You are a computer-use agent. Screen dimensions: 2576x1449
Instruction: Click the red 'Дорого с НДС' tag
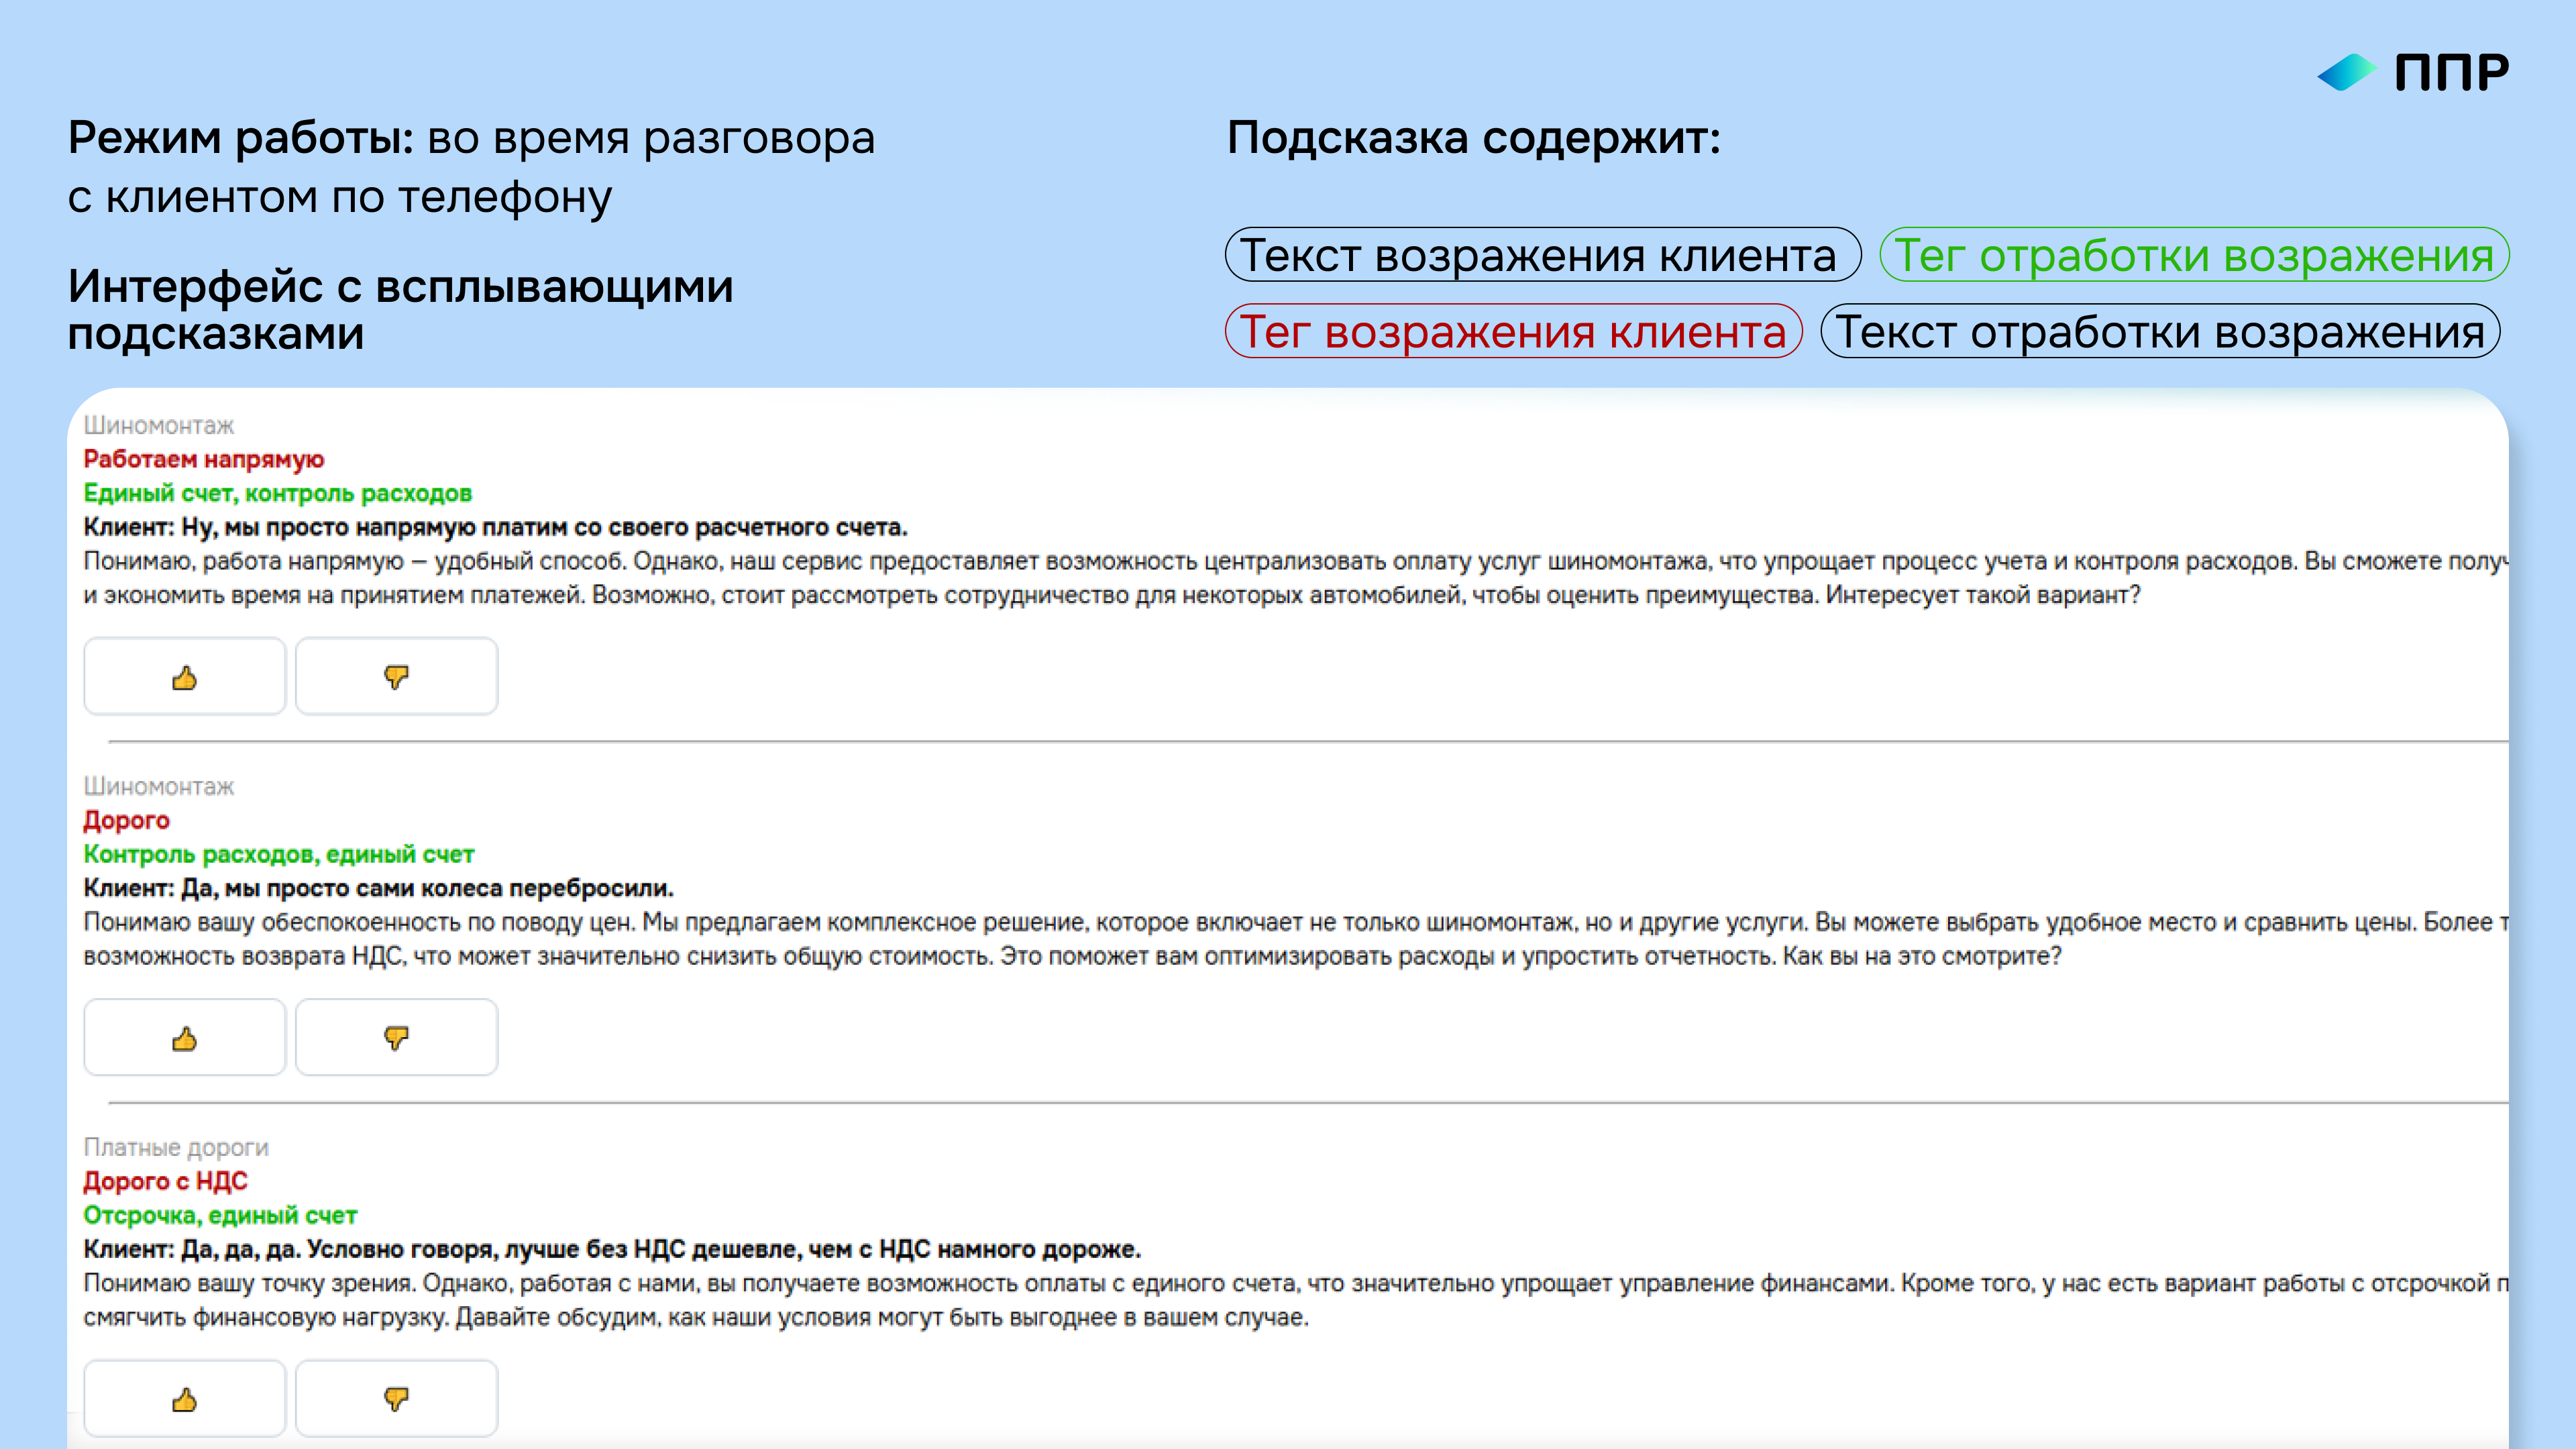[x=165, y=1181]
